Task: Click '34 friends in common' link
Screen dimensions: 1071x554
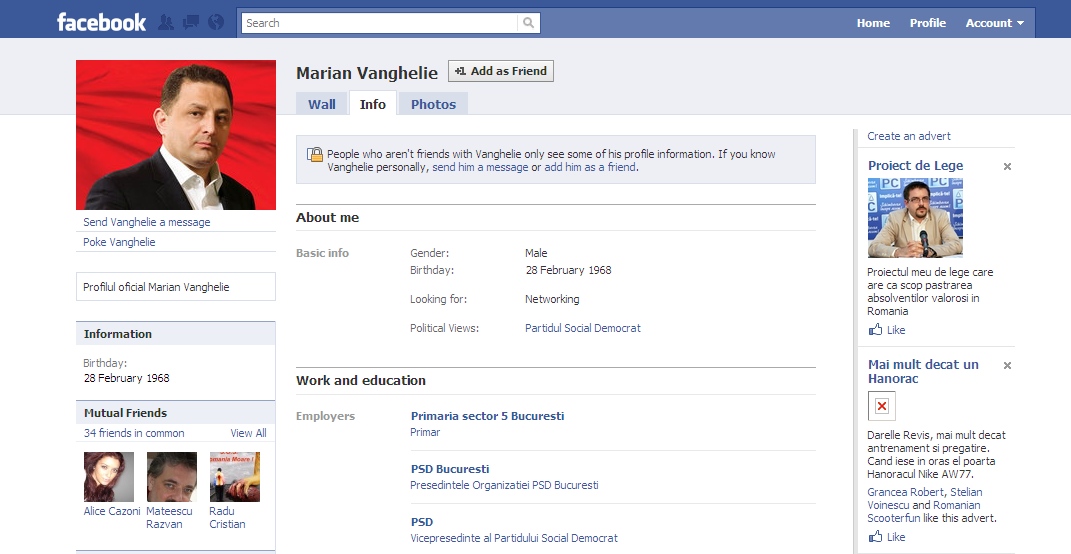Action: 134,433
